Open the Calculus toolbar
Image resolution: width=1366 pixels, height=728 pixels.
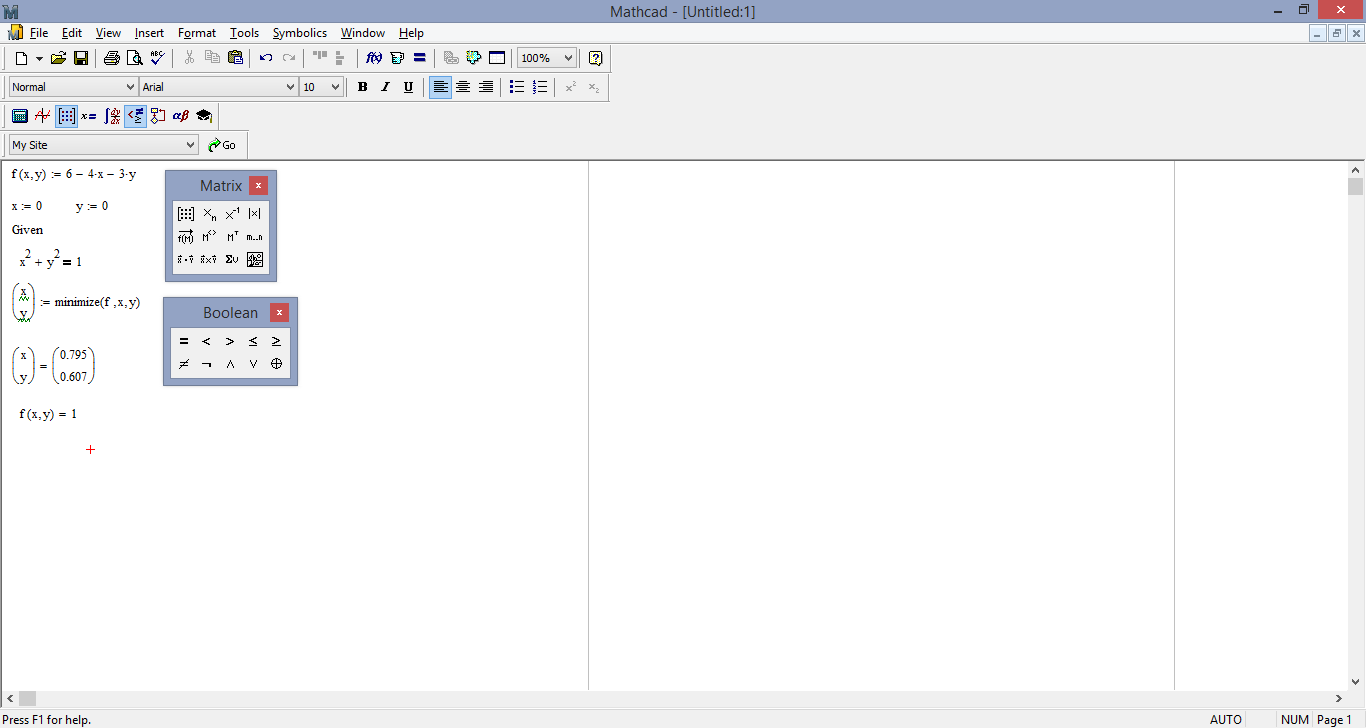tap(112, 116)
